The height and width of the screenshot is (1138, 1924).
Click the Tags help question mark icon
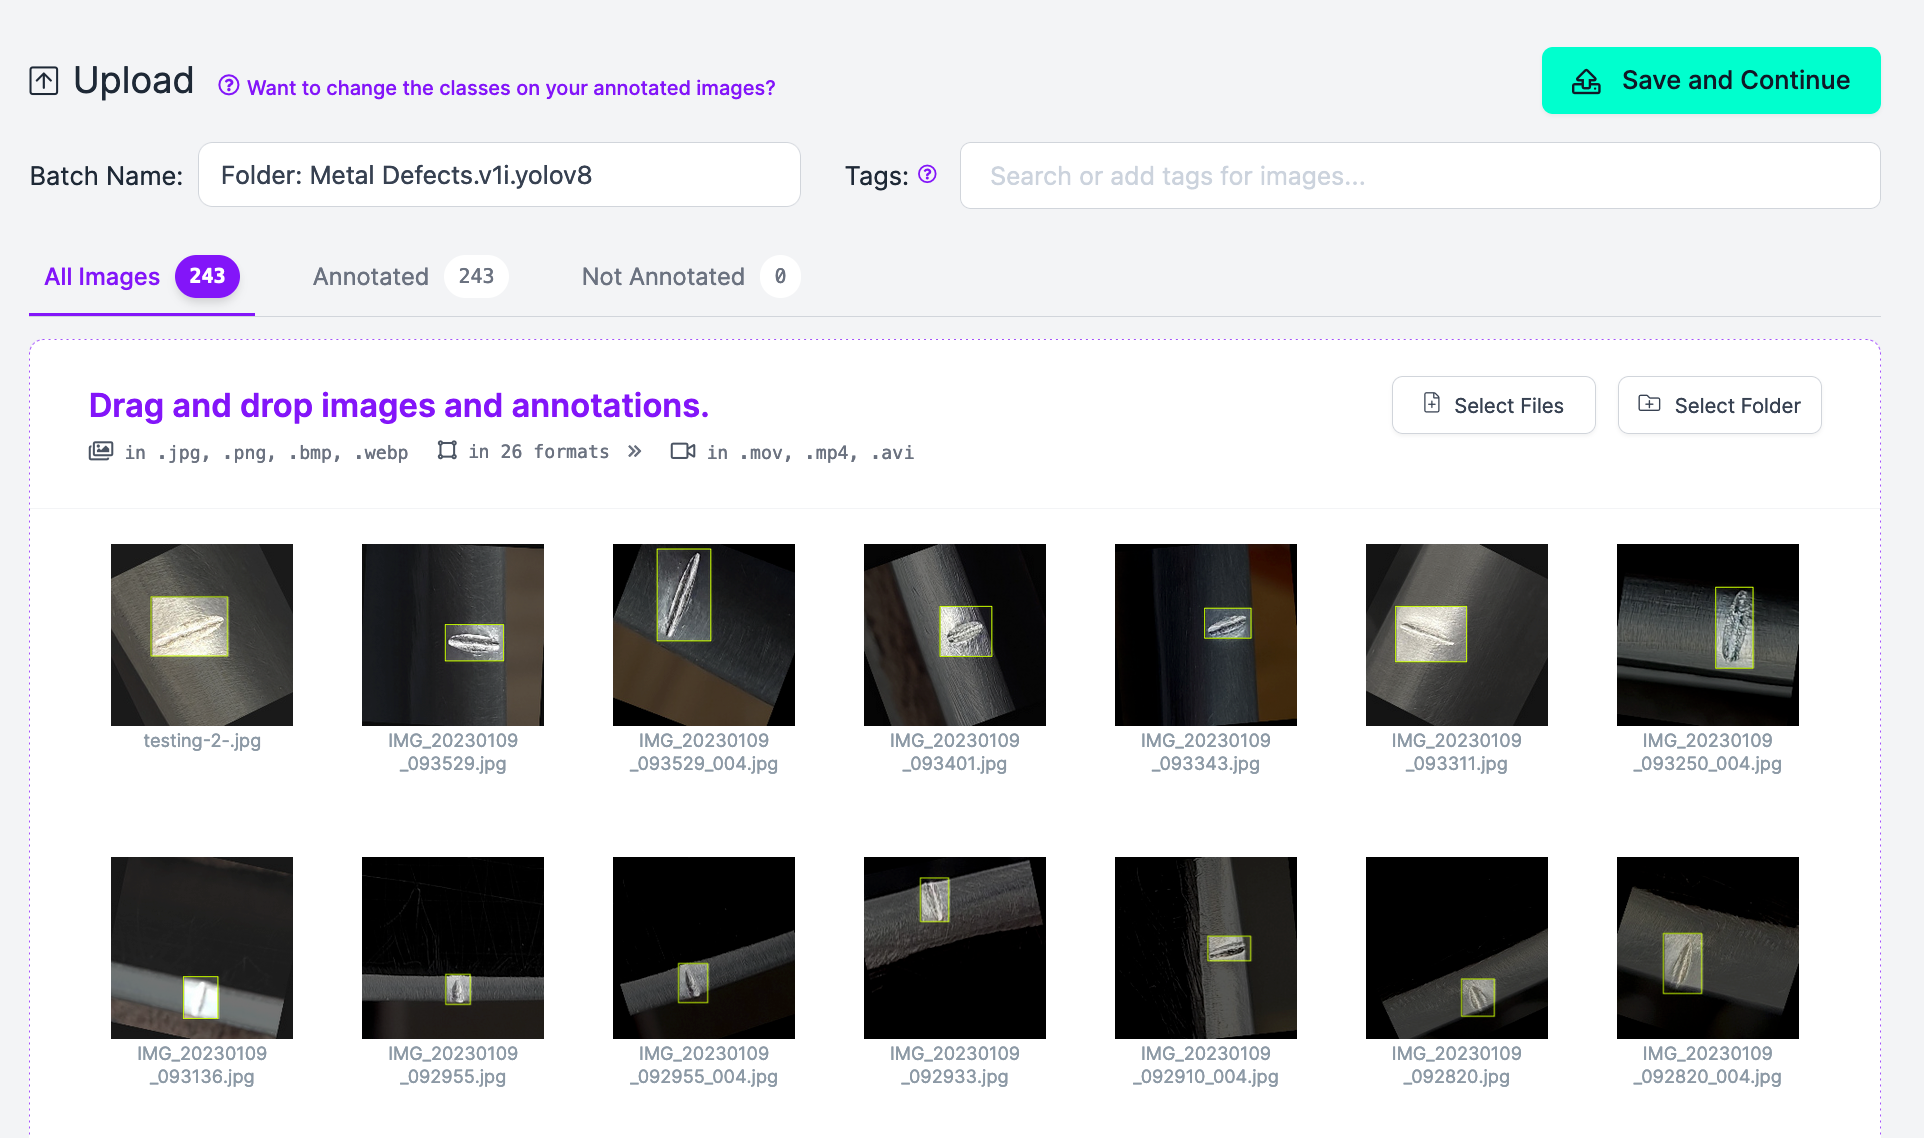pos(928,174)
